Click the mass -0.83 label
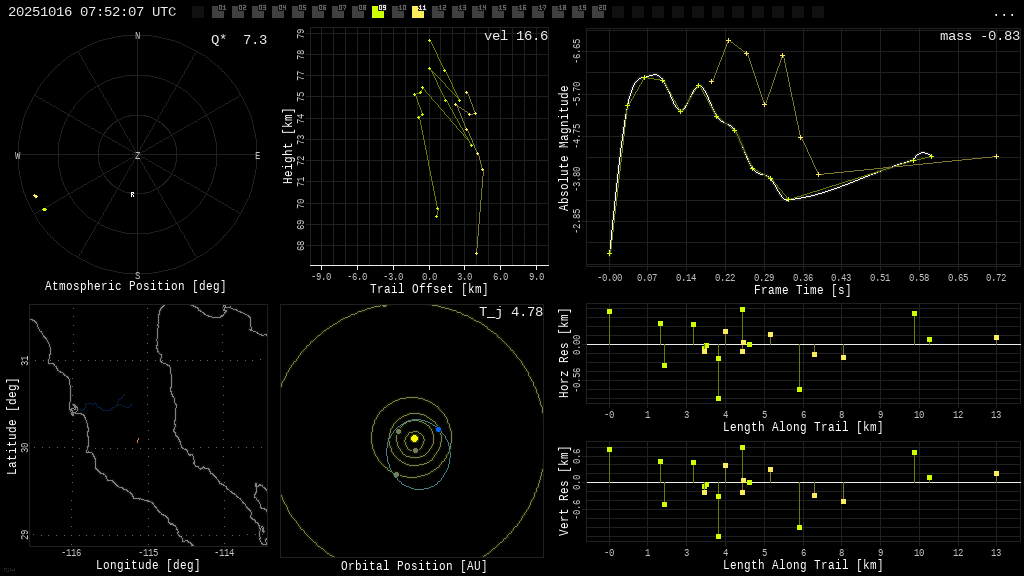 point(979,36)
